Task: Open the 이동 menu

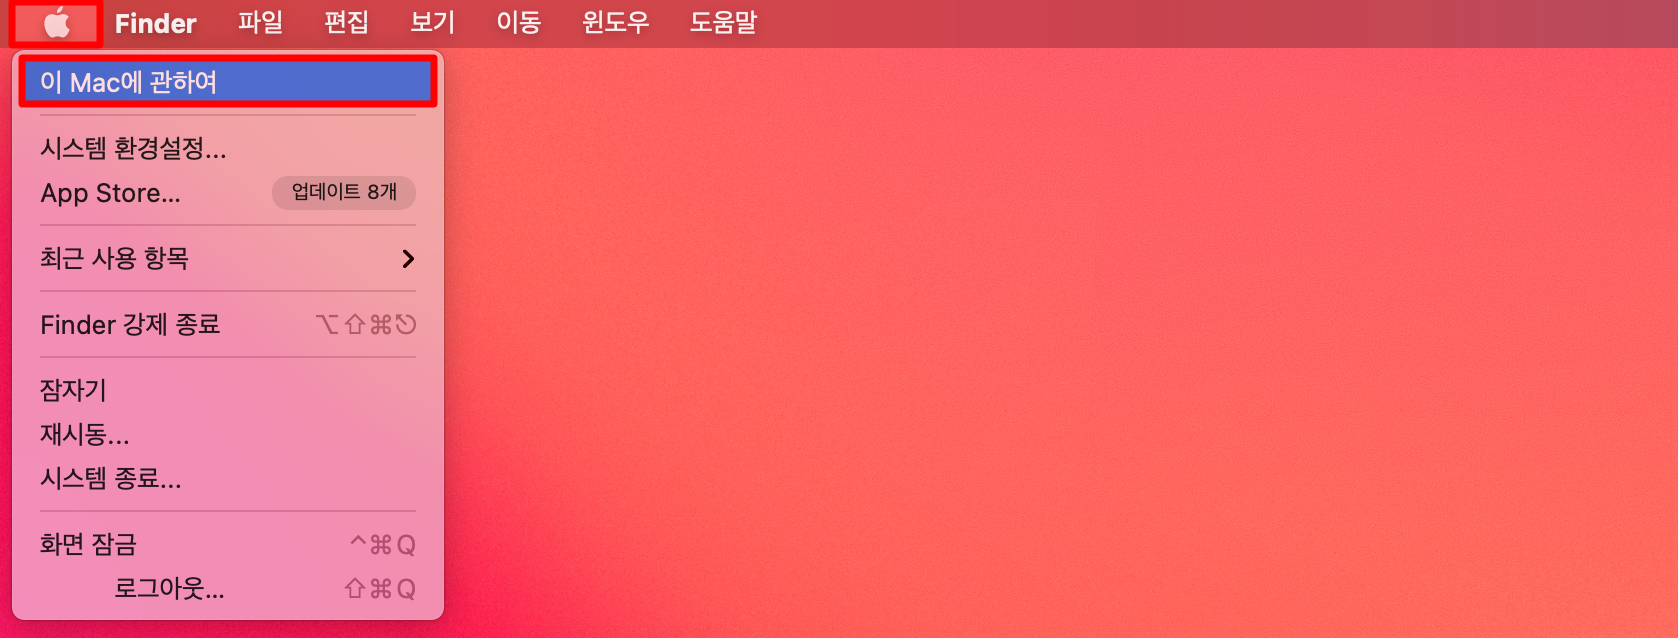Action: (518, 23)
